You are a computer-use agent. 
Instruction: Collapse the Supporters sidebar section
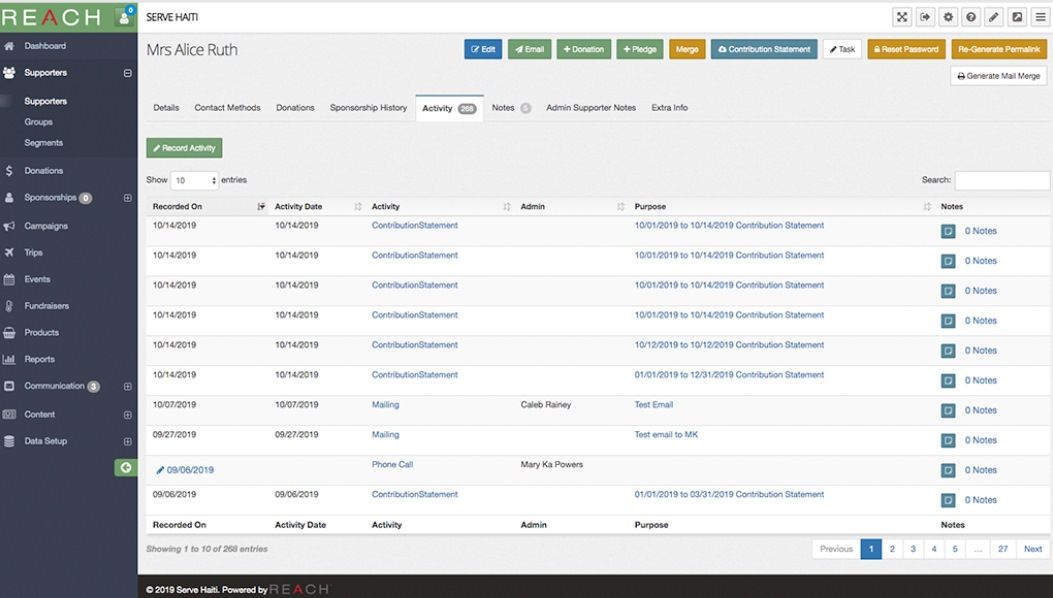tap(128, 73)
